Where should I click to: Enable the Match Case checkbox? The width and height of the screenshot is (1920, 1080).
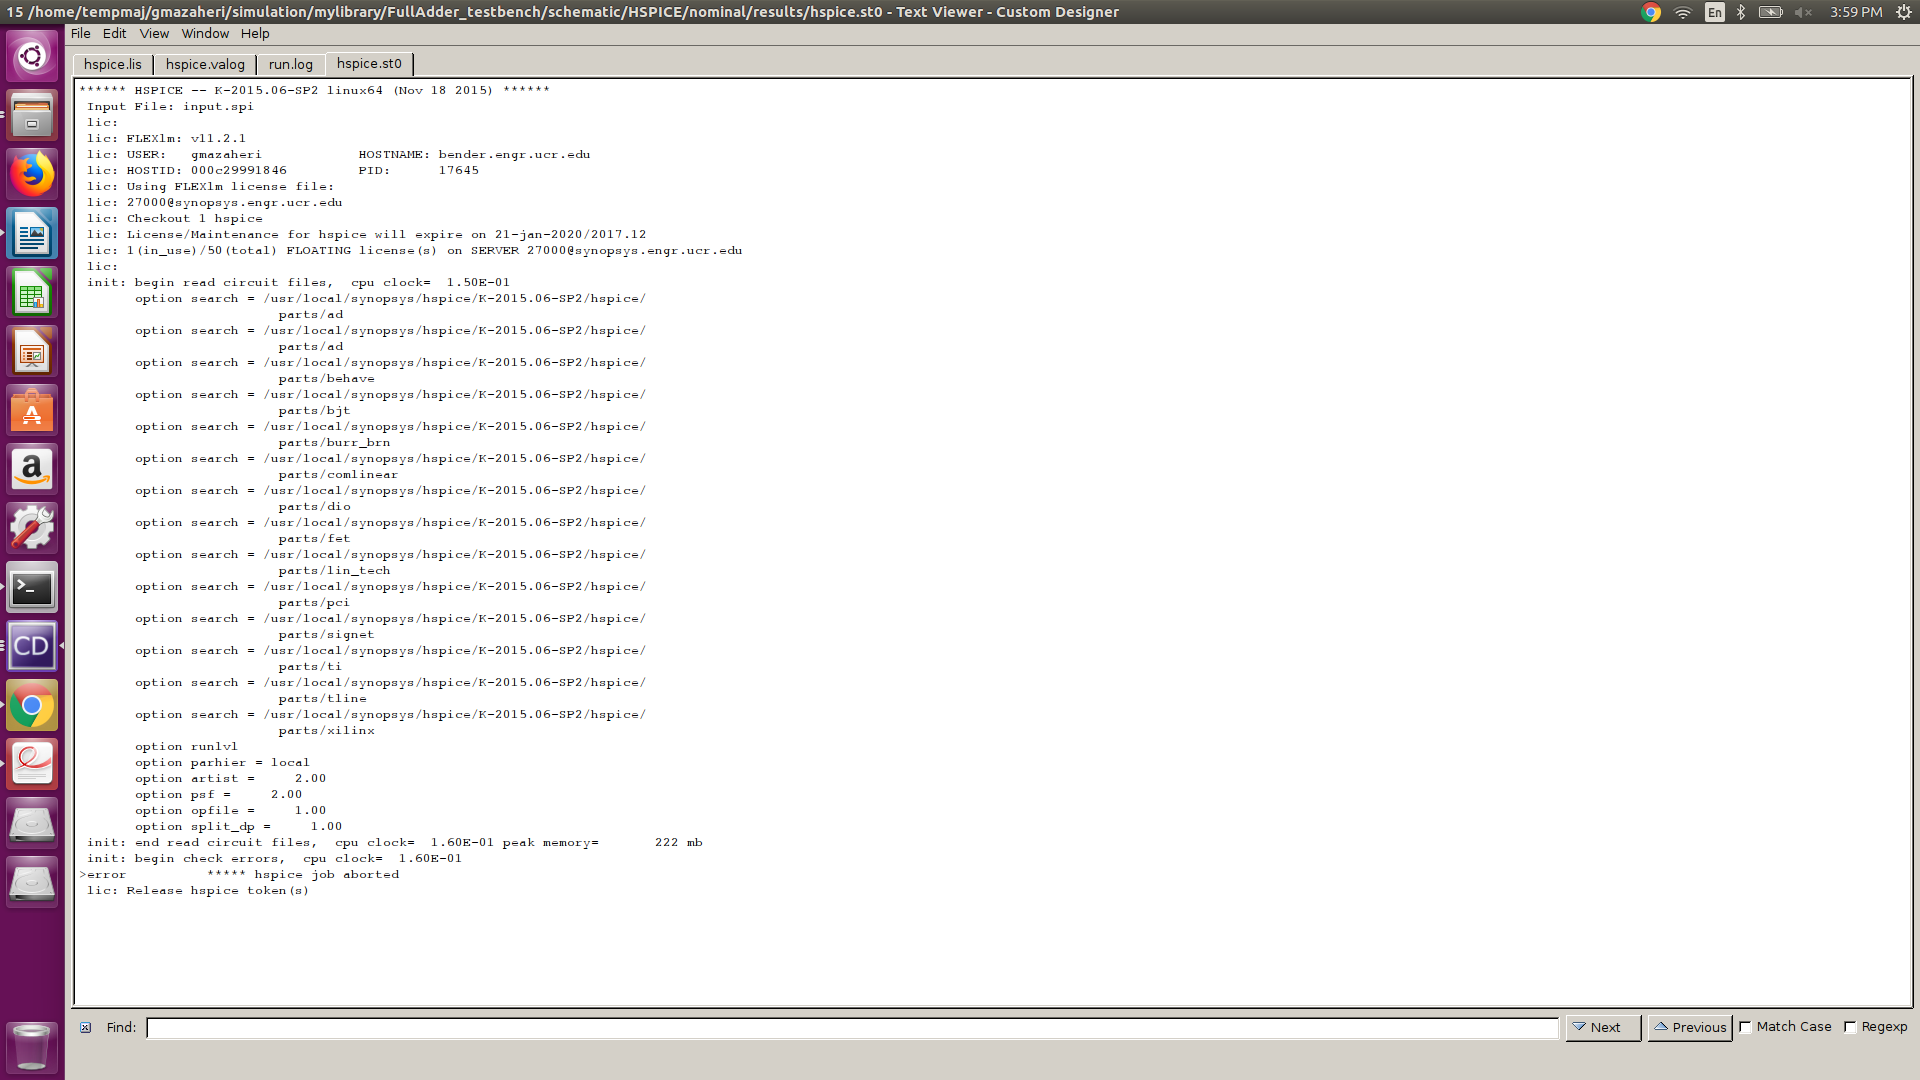[x=1745, y=1027]
